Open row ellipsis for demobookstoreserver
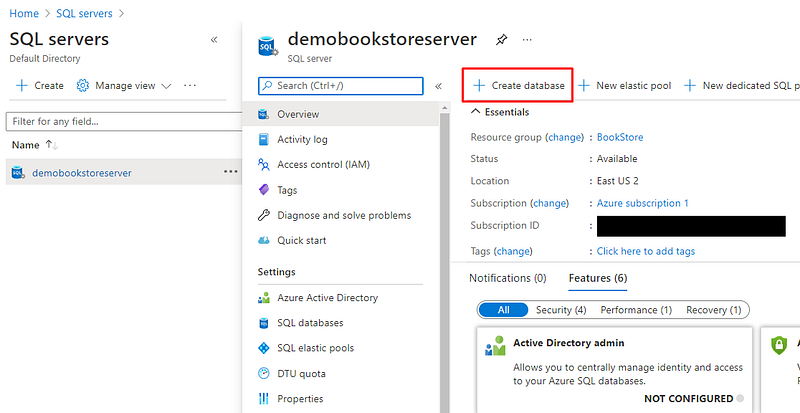Screen dimensions: 800x413 pyautogui.click(x=231, y=172)
